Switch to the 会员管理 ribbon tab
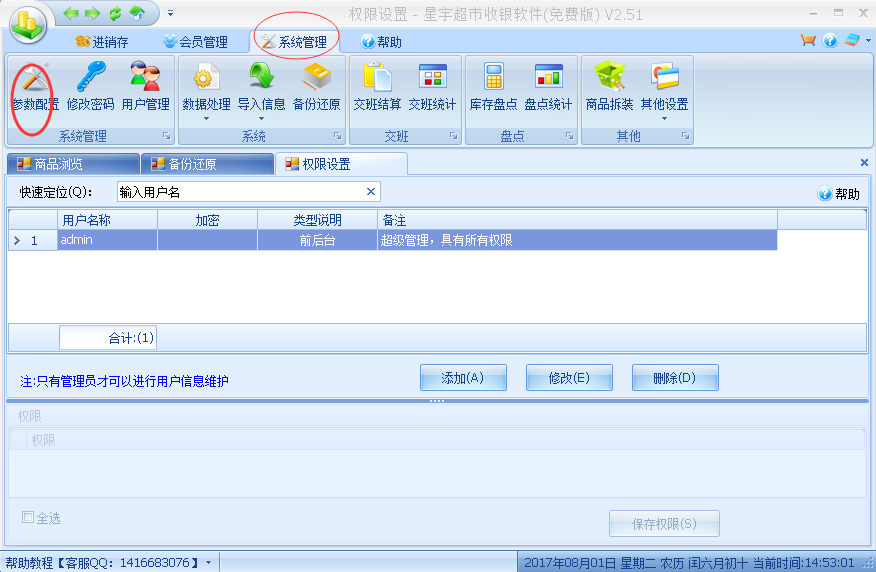 click(196, 42)
